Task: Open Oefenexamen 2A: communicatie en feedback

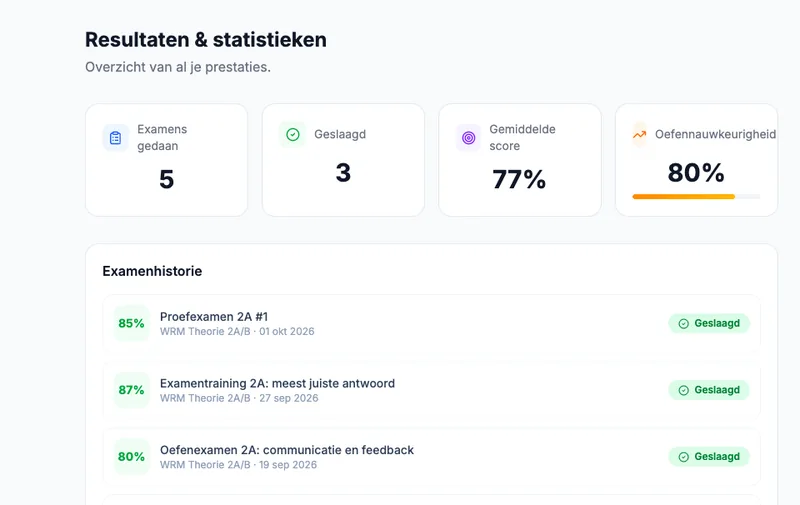Action: 432,457
